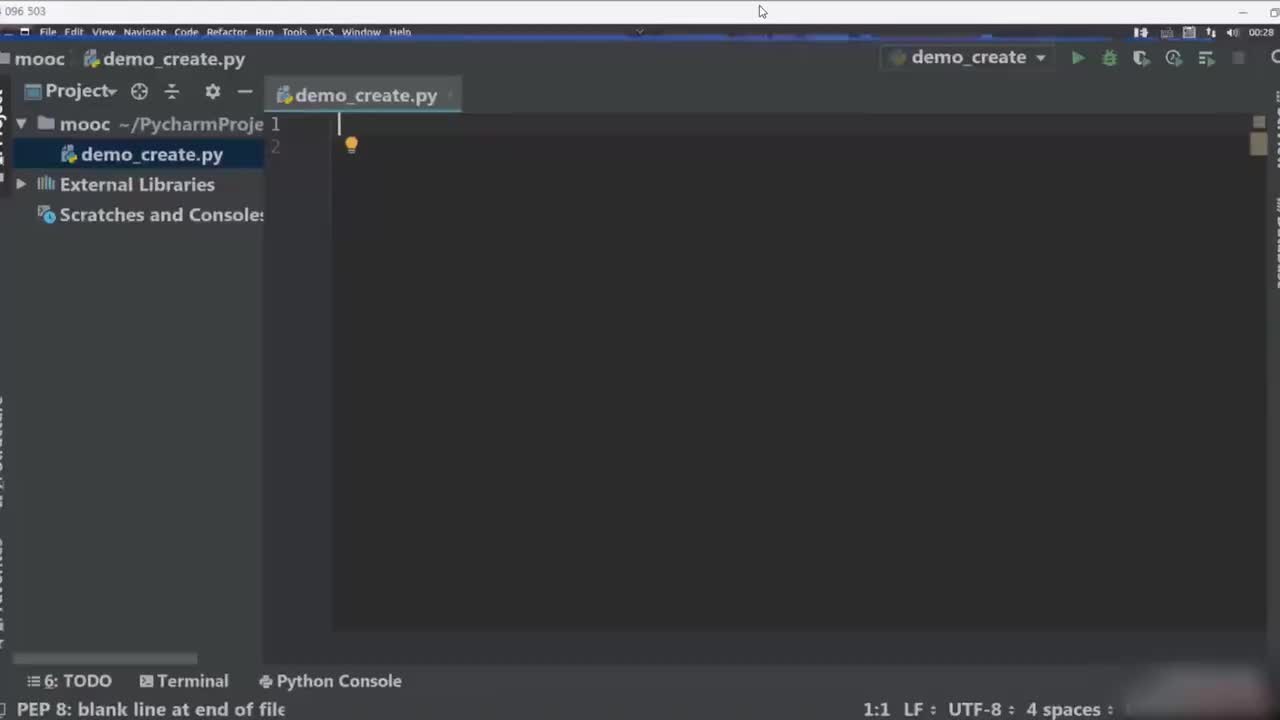Open the demo_create run configuration dropdown

(x=968, y=58)
